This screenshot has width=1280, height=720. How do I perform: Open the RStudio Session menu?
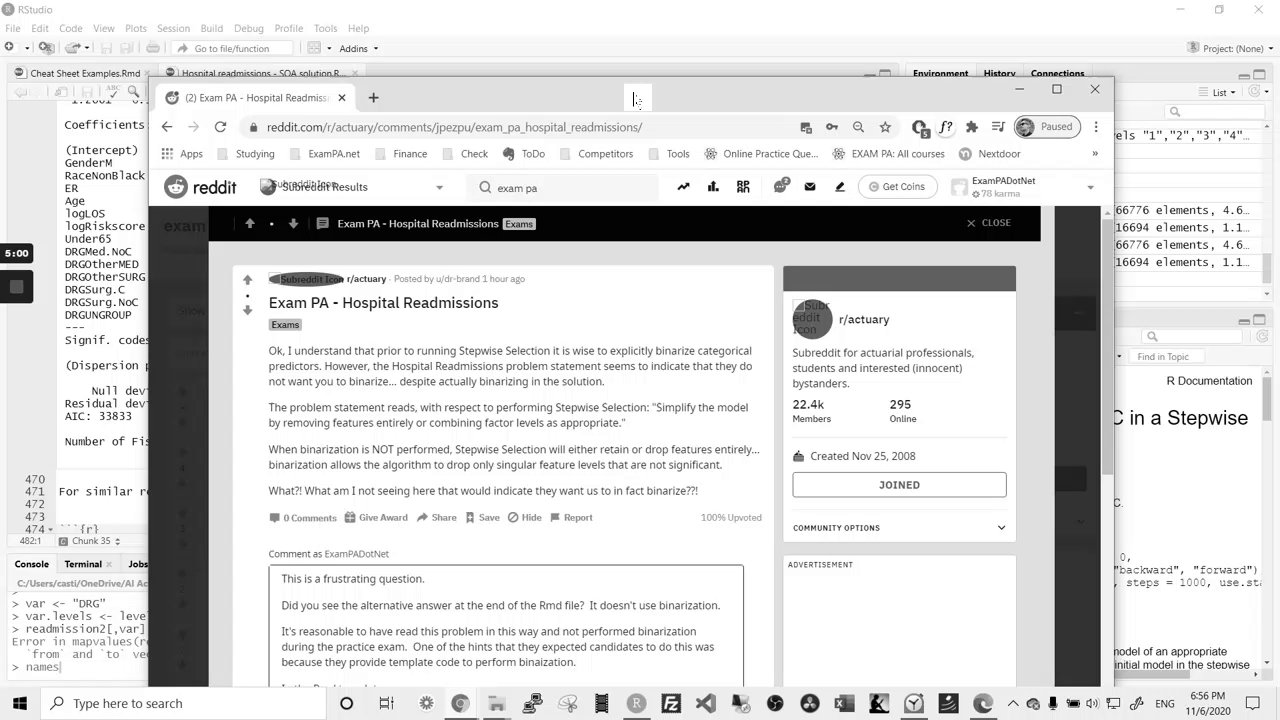pyautogui.click(x=173, y=28)
